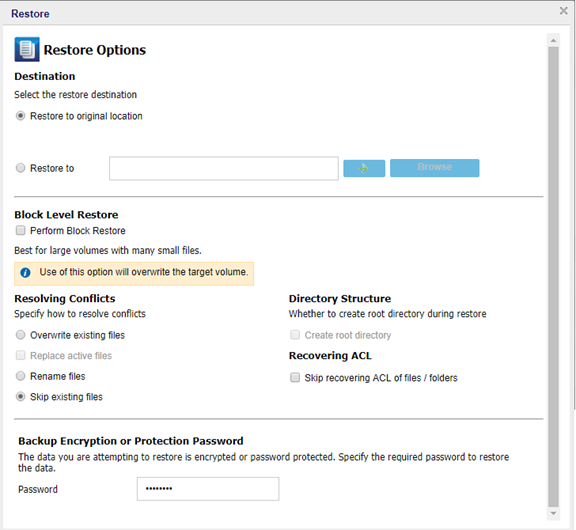The height and width of the screenshot is (530, 576).
Task: Close the Restore dialog with the X
Action: tap(564, 11)
